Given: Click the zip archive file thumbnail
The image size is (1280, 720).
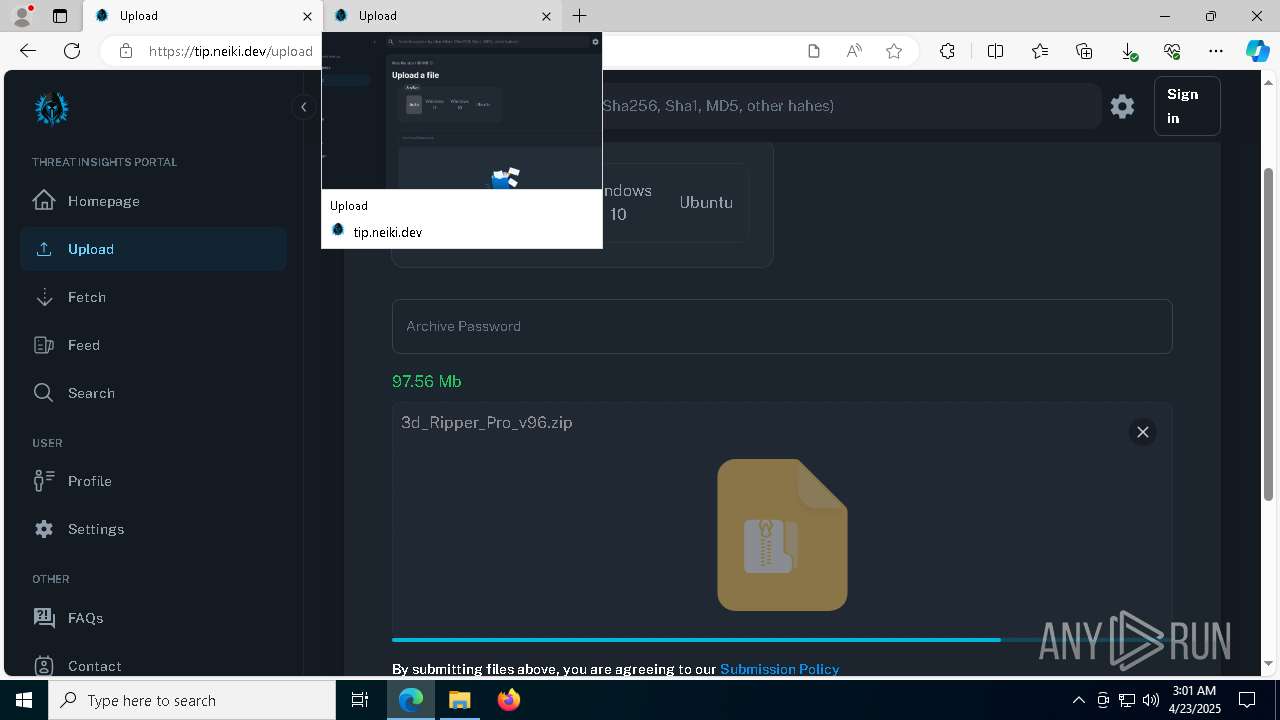Looking at the screenshot, I should point(782,535).
